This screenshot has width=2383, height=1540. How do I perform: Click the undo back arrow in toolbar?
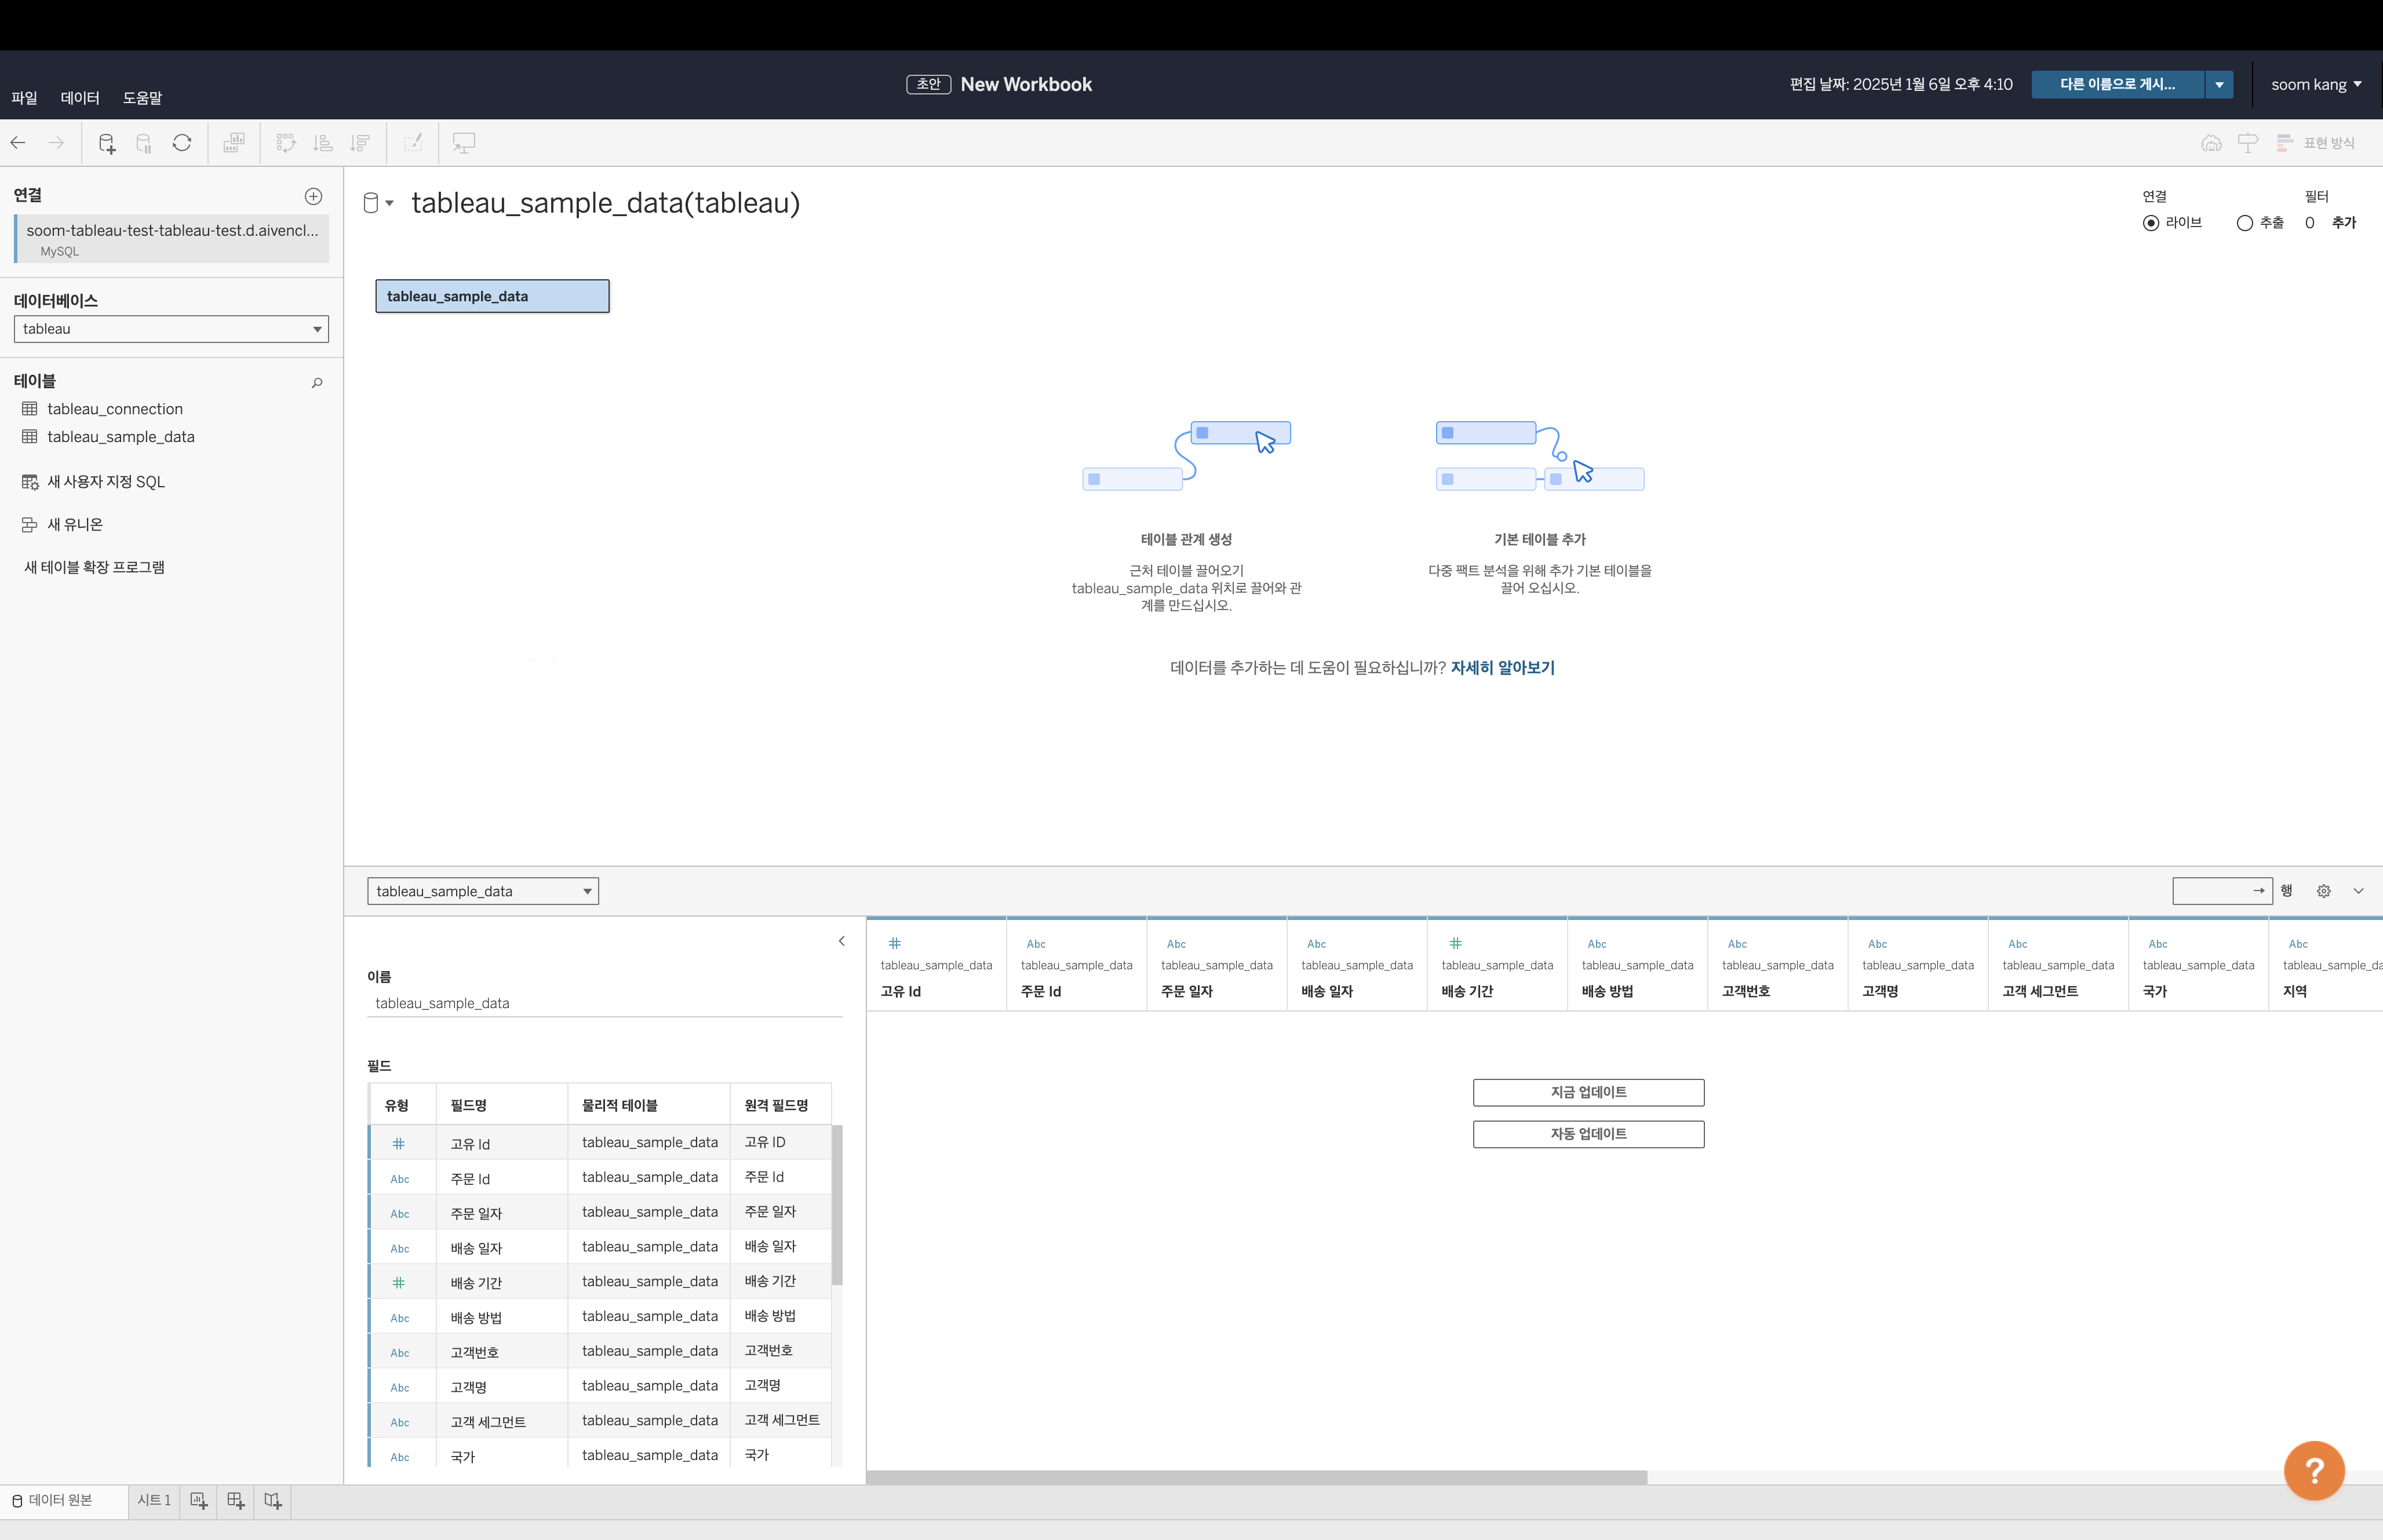18,143
